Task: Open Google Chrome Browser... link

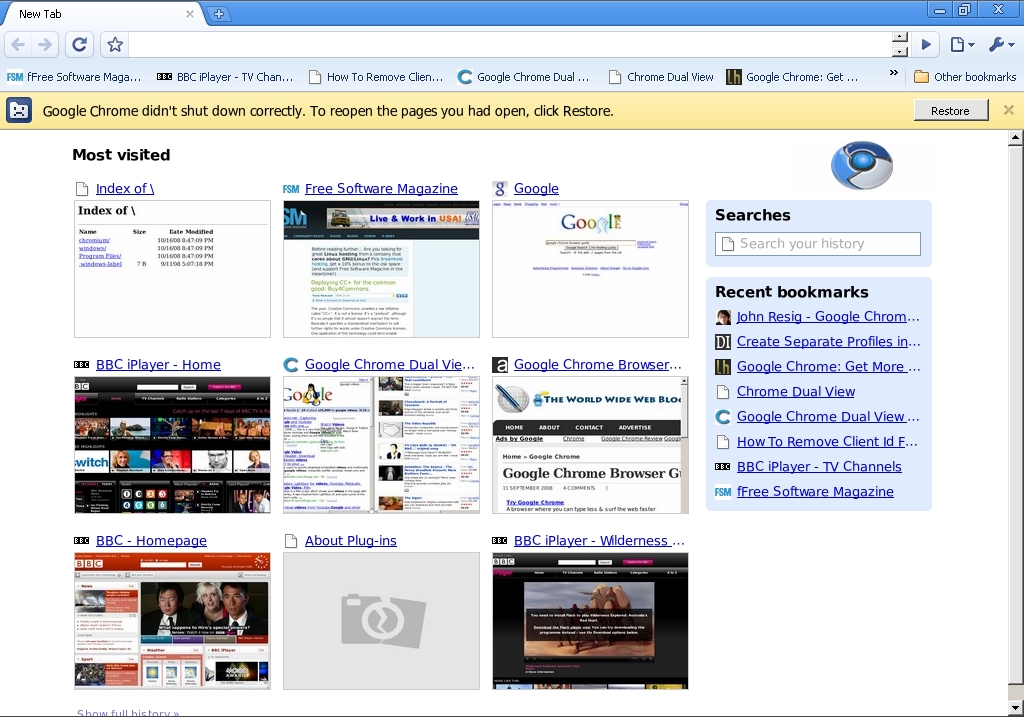Action: coord(598,365)
